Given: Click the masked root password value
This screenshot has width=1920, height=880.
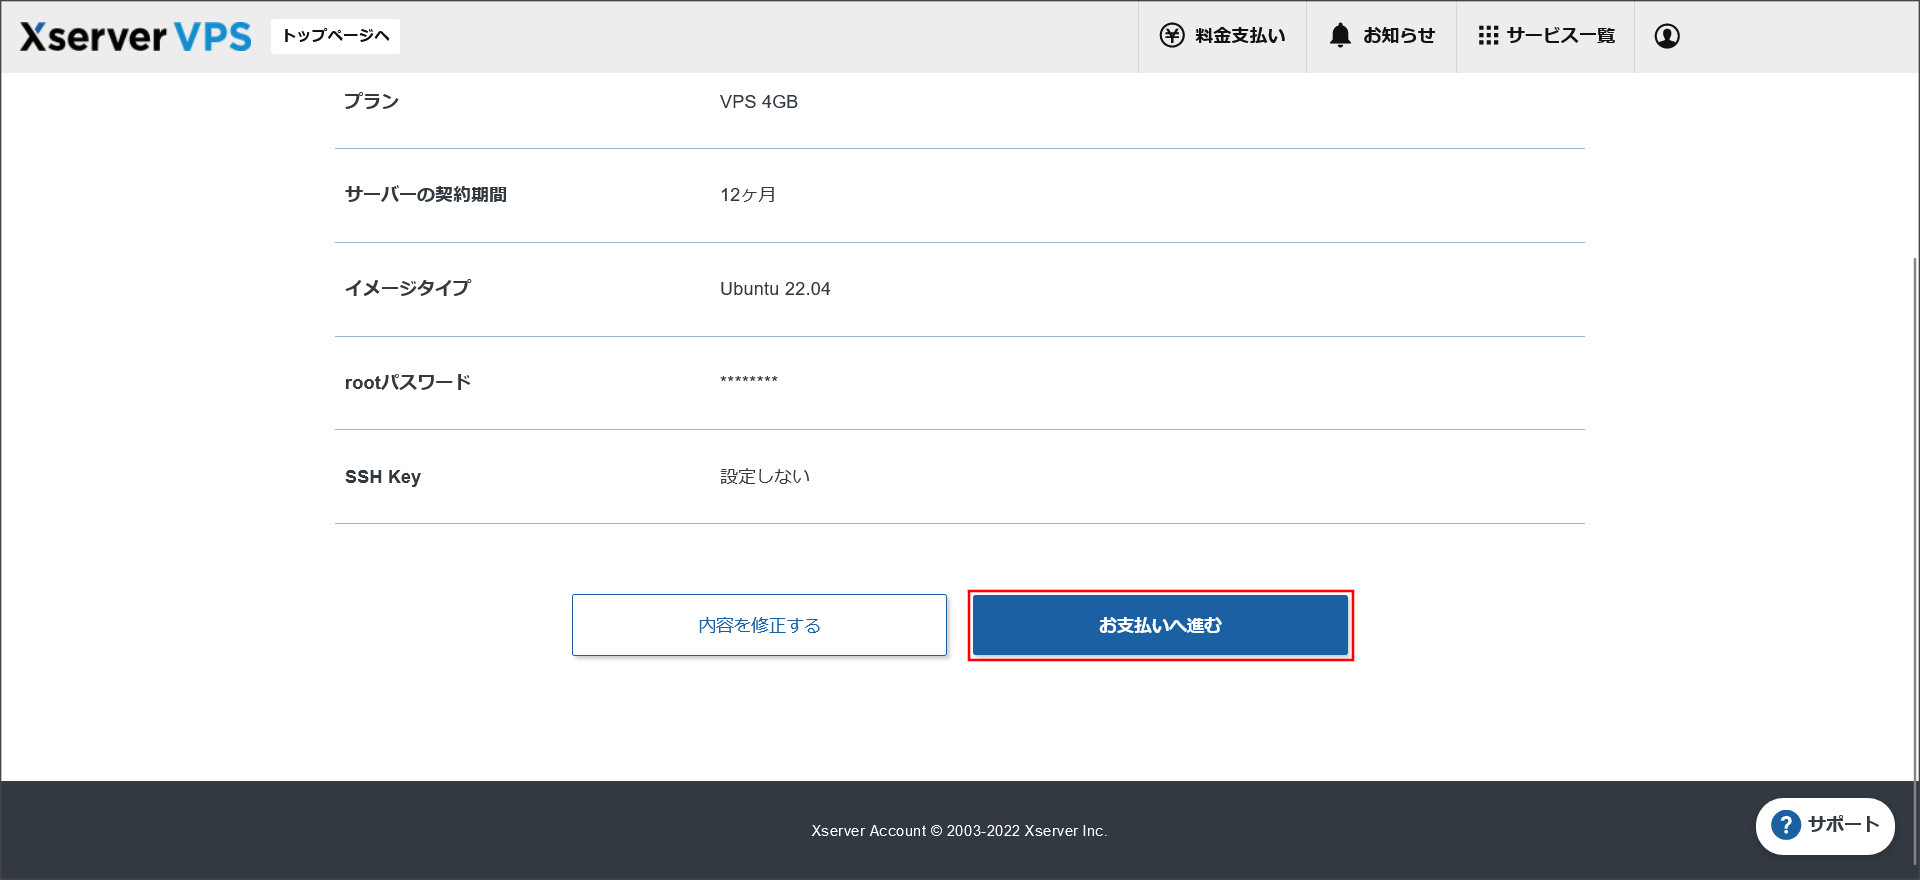Looking at the screenshot, I should point(748,381).
